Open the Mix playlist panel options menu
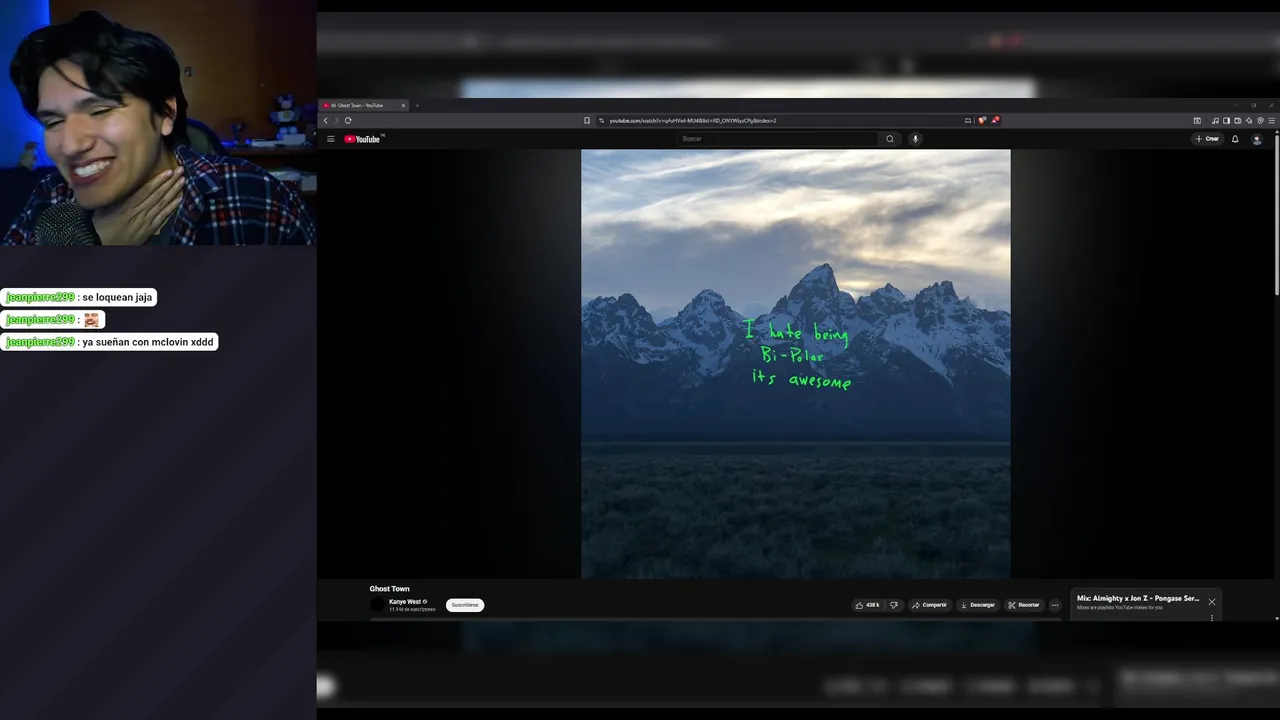Viewport: 1280px width, 720px height. click(x=1212, y=617)
